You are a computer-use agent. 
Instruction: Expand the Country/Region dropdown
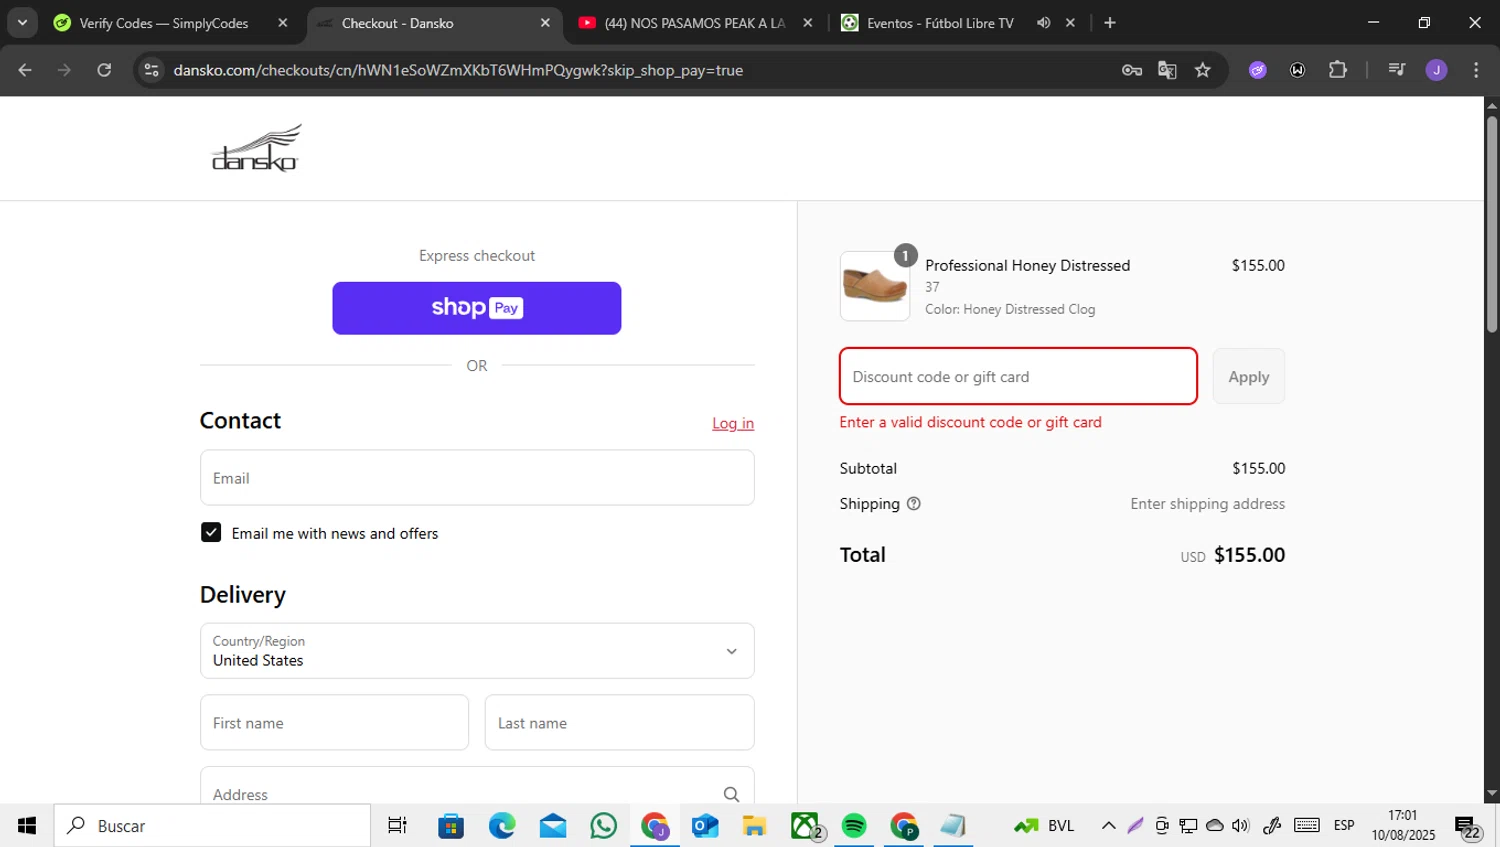477,651
